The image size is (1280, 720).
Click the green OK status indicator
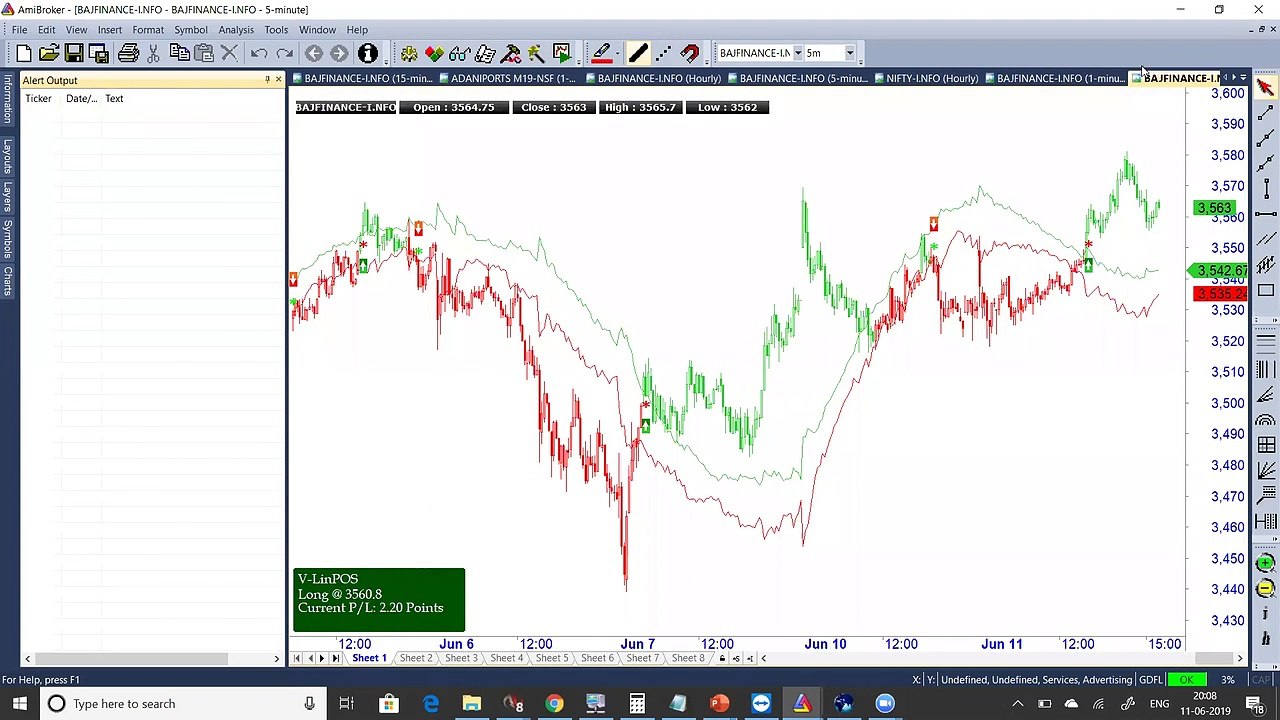click(x=1186, y=680)
